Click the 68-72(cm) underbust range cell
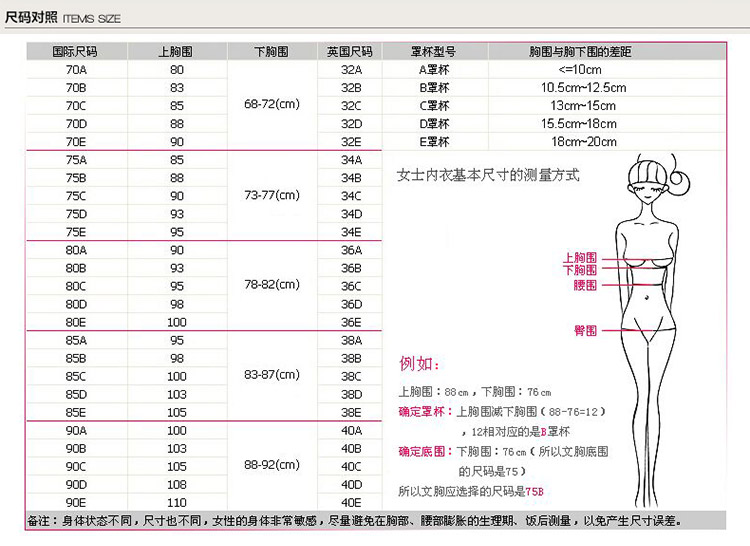 272,104
